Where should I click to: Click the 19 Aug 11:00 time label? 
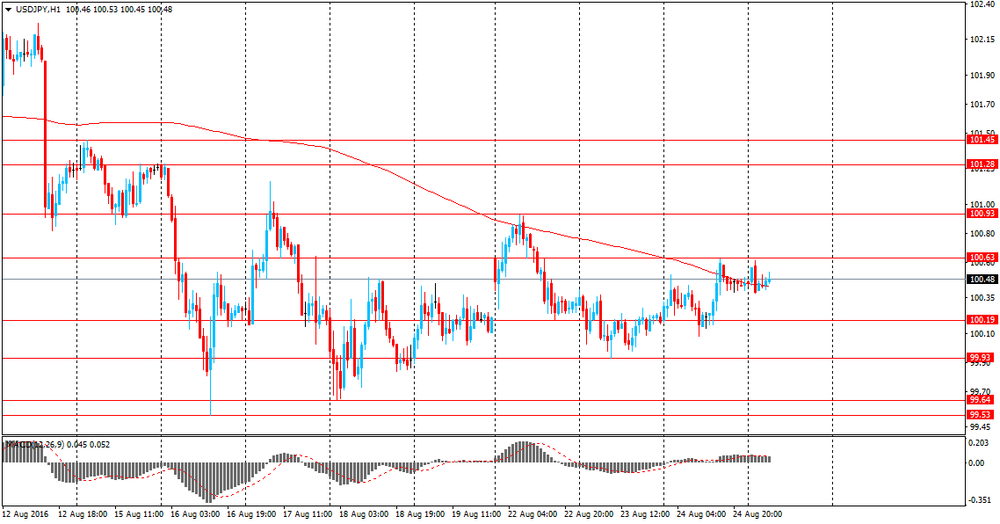(x=476, y=514)
